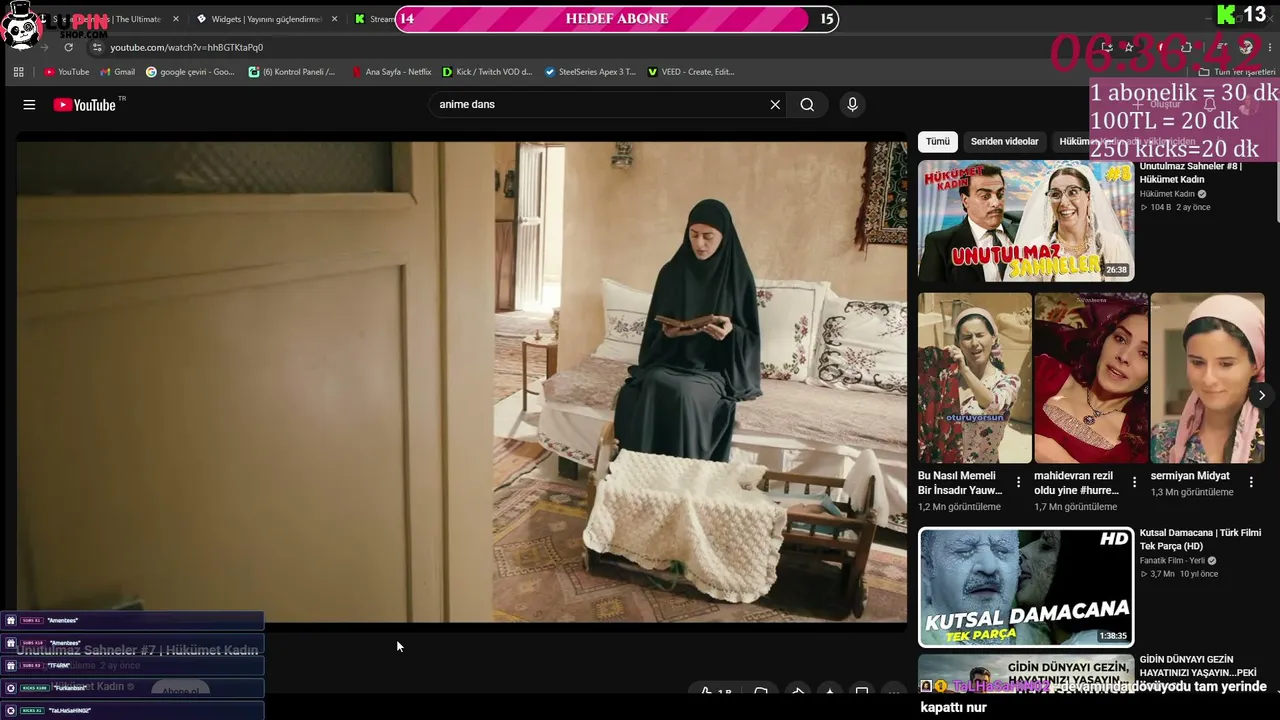Click '1,2 Mn görüntüleme' view count text

(x=959, y=507)
